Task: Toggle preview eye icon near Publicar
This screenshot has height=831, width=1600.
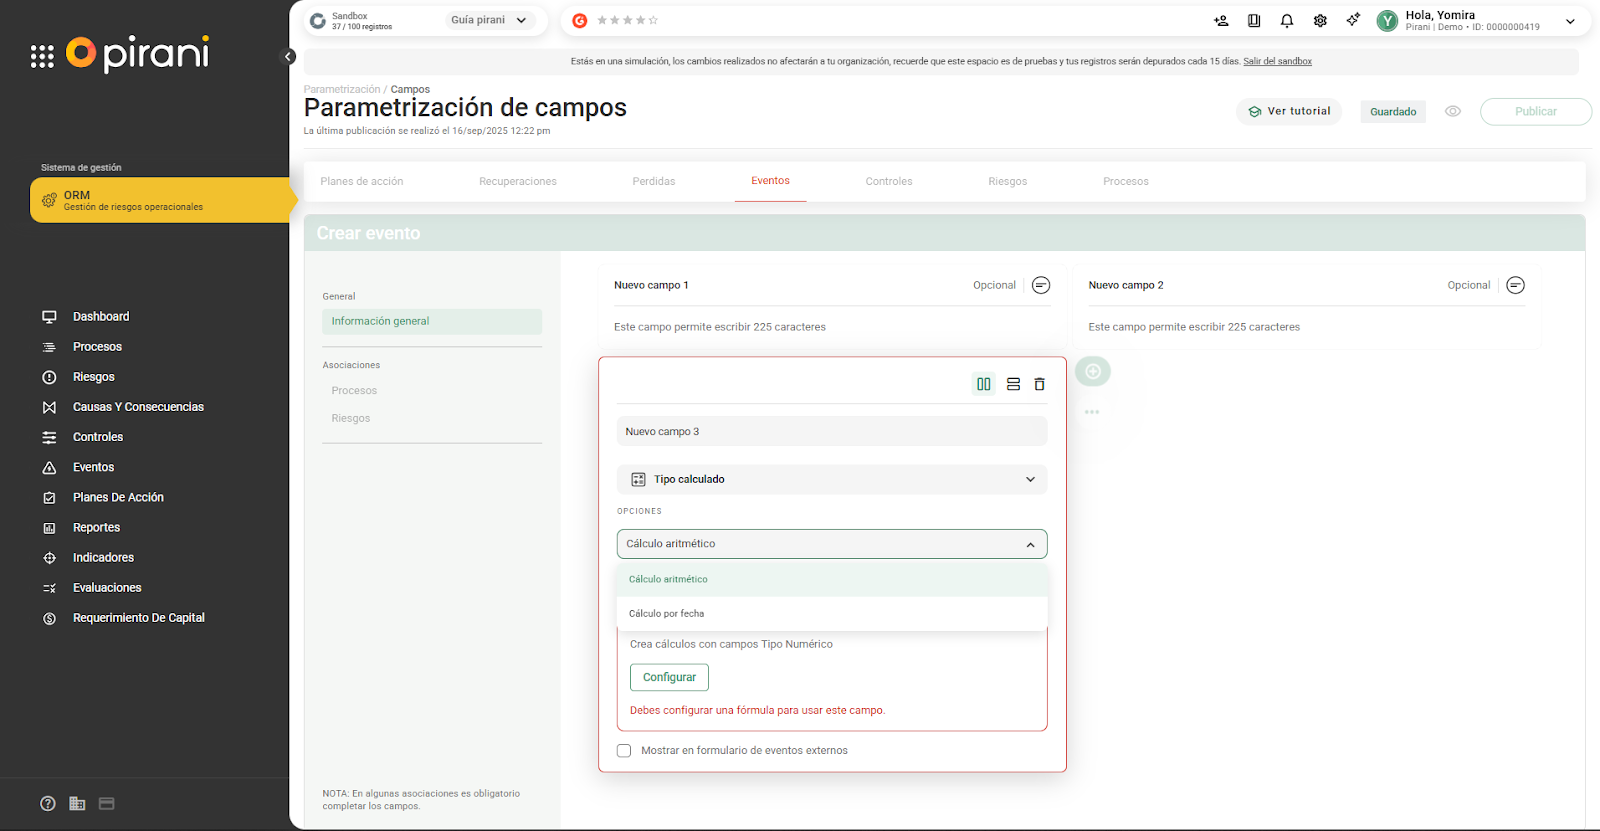Action: [1453, 112]
